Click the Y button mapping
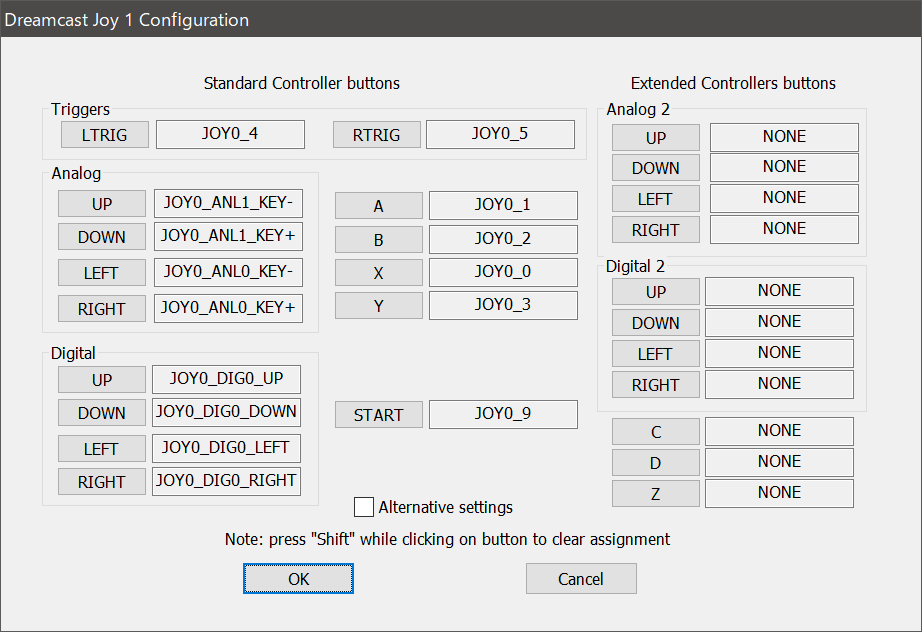Image resolution: width=922 pixels, height=632 pixels. pyautogui.click(x=379, y=306)
